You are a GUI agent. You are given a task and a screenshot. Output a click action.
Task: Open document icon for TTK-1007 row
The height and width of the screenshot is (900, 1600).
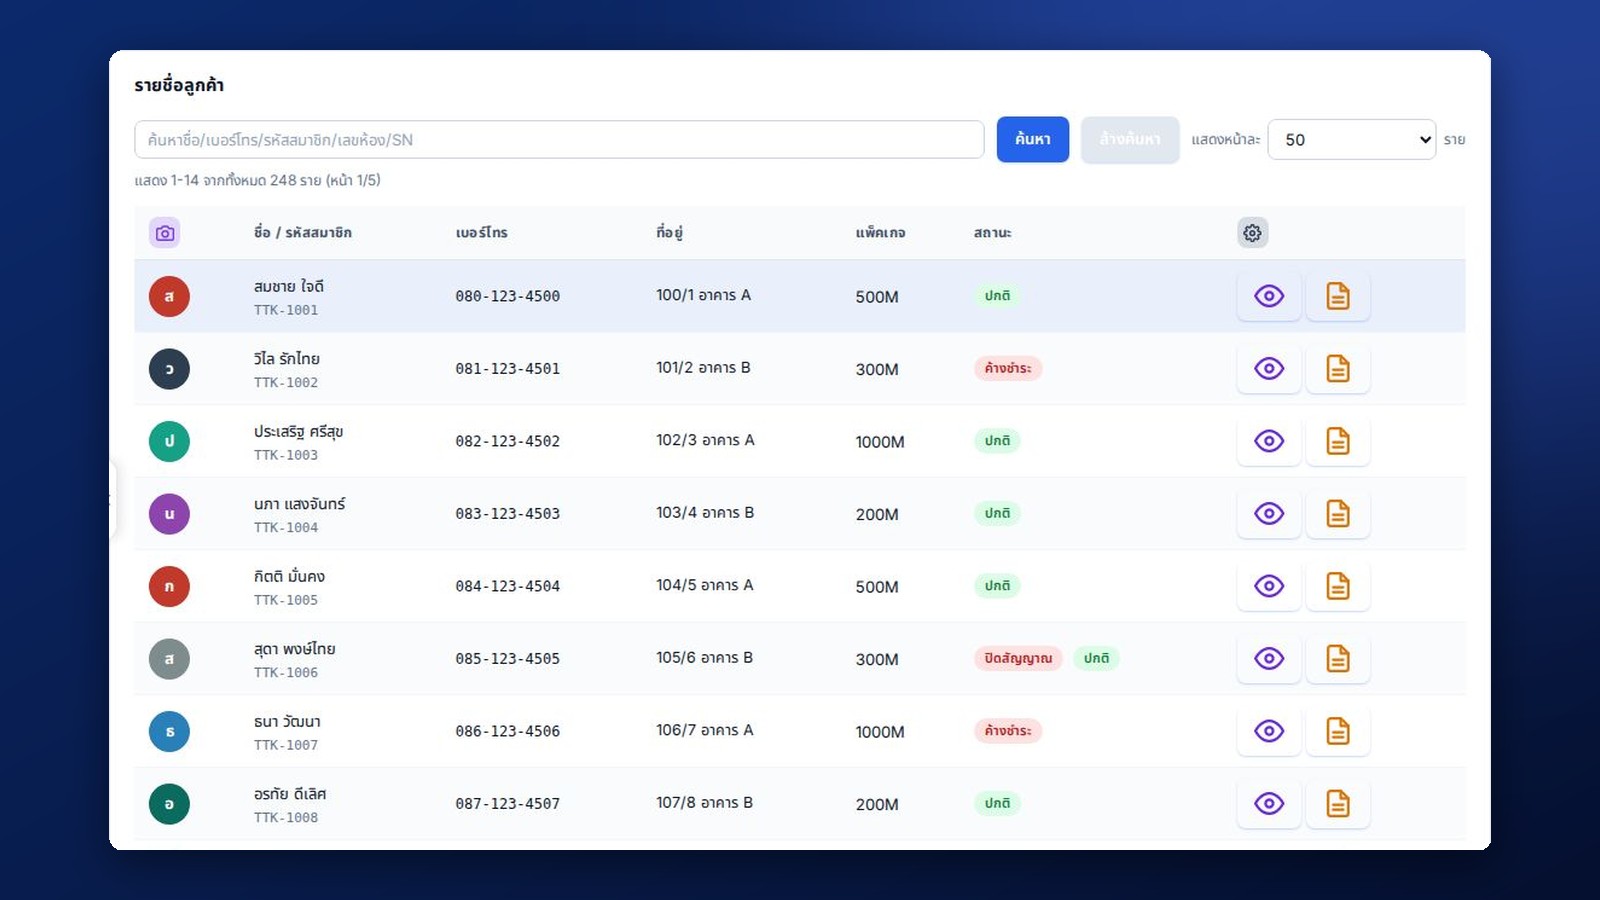(1338, 731)
